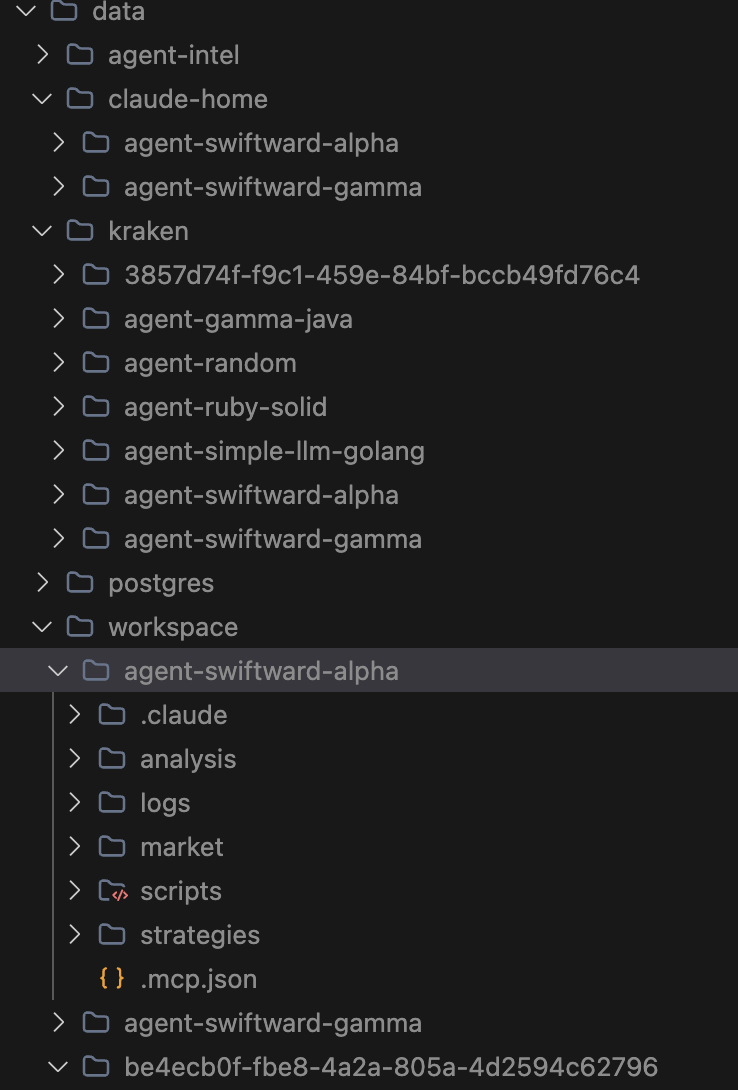Collapse the workspace folder
738x1090 pixels.
point(42,627)
